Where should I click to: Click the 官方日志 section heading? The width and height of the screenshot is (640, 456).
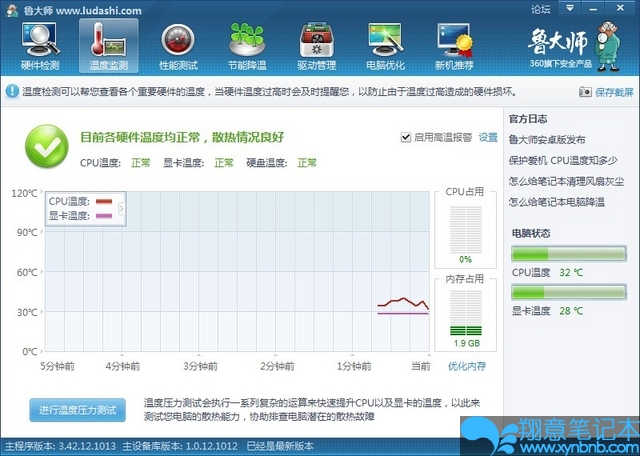click(528, 119)
